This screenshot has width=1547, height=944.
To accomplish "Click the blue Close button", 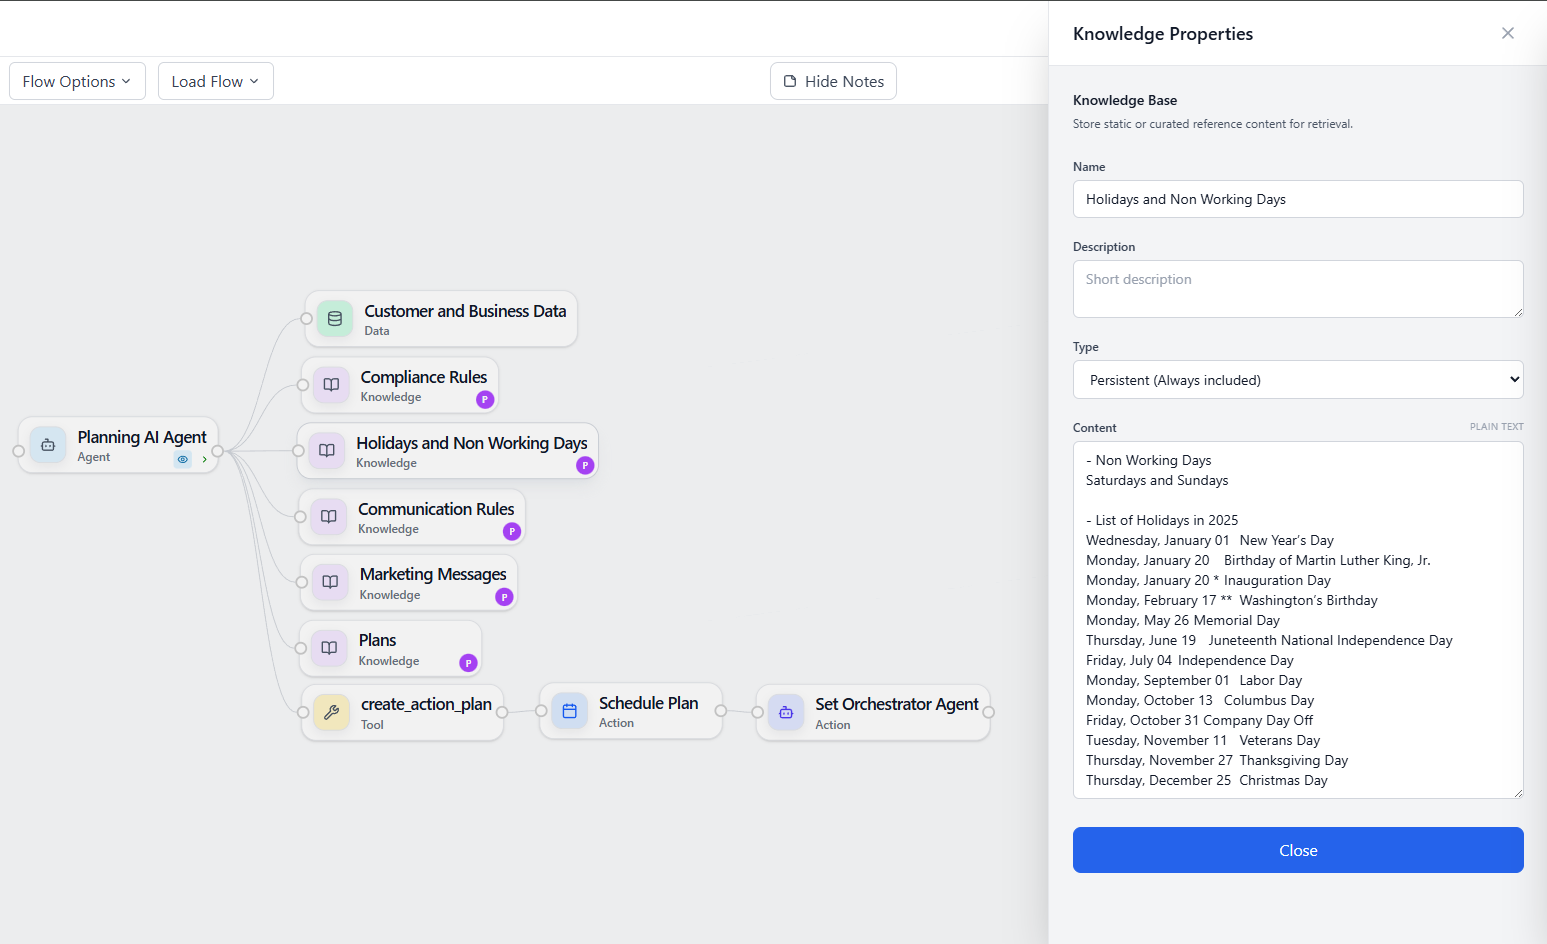I will pyautogui.click(x=1297, y=850).
